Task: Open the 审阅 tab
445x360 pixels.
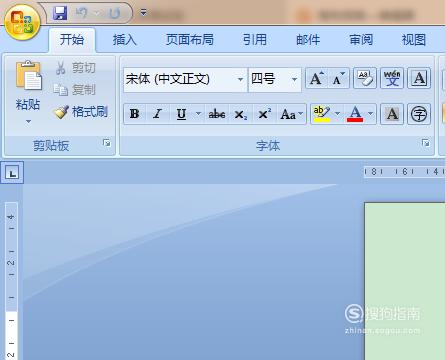Action: [x=361, y=40]
